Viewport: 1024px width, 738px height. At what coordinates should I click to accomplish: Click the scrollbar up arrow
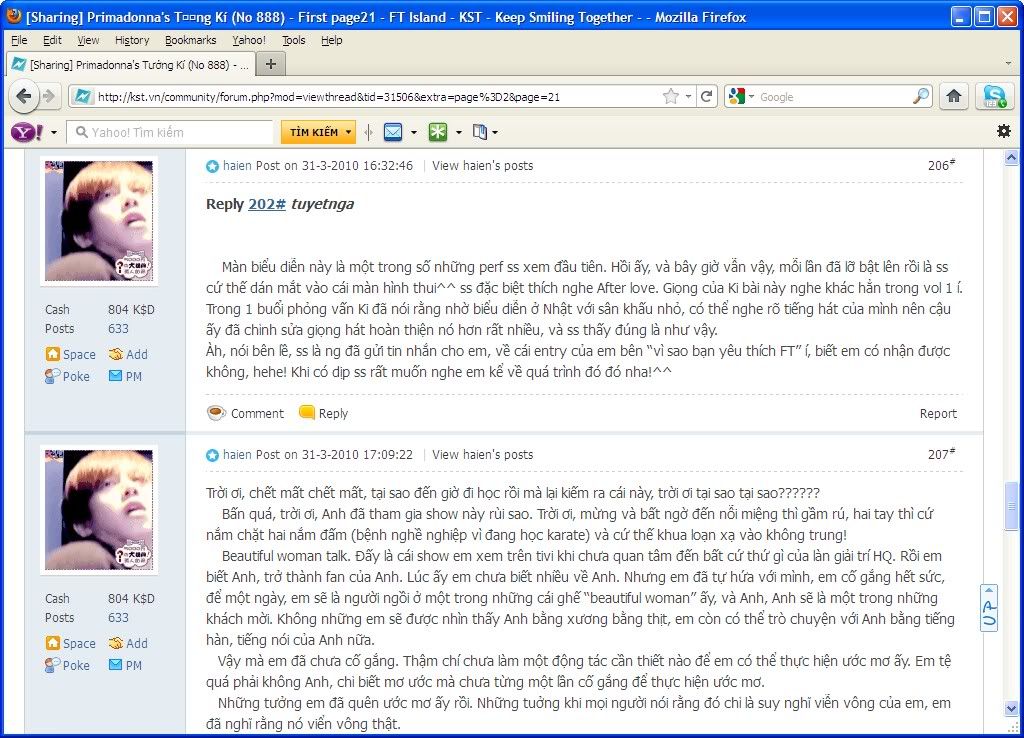click(x=1011, y=157)
